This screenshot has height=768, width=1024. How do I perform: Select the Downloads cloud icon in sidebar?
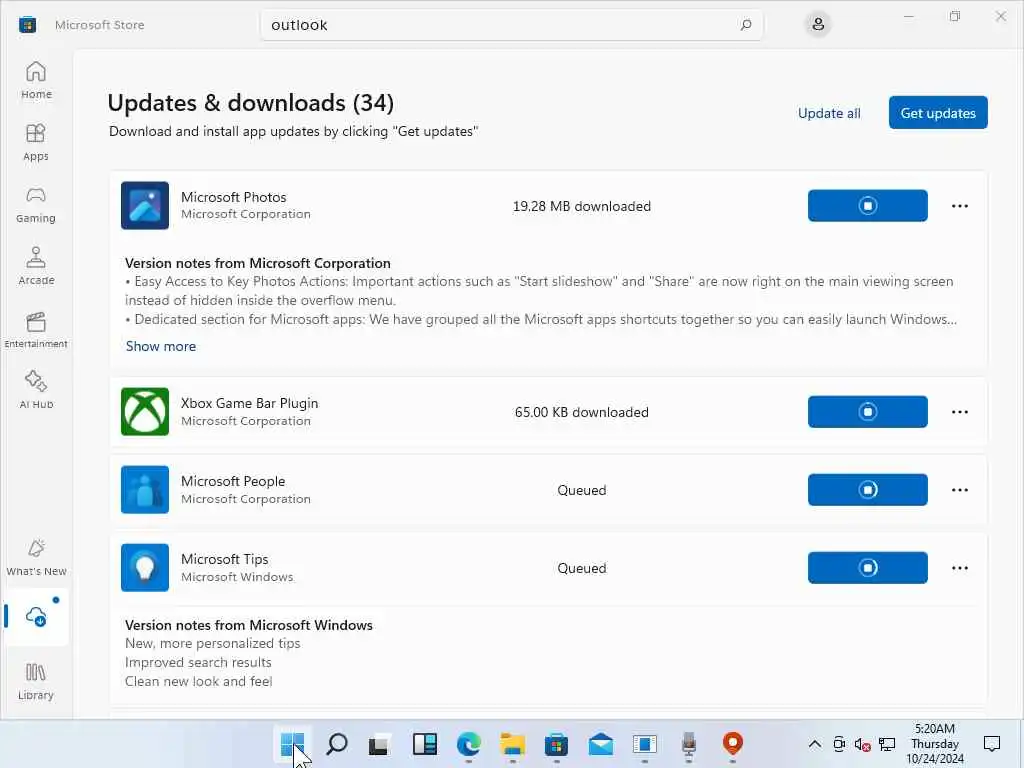point(36,616)
